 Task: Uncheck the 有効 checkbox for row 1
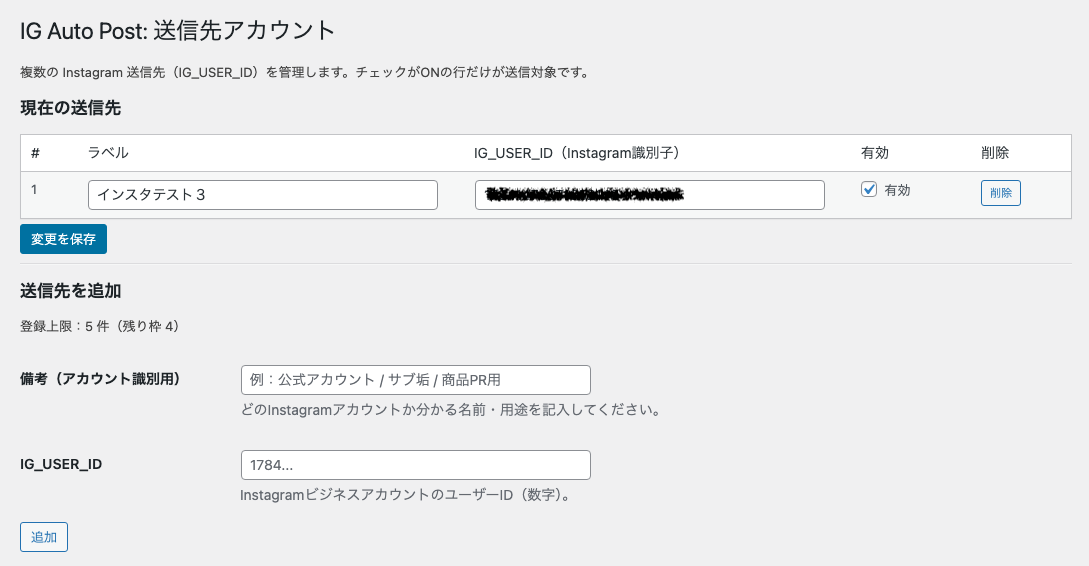(x=869, y=190)
